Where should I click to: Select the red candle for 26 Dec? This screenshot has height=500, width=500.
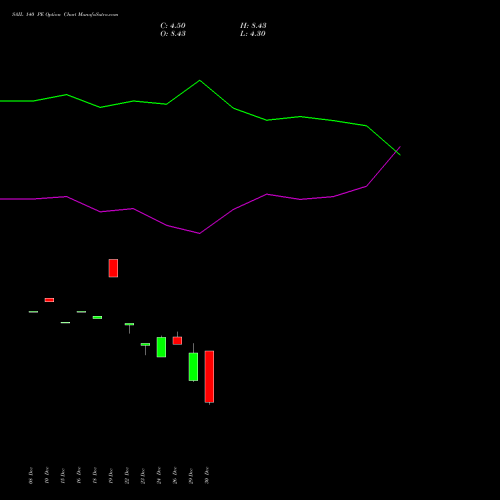click(x=177, y=341)
